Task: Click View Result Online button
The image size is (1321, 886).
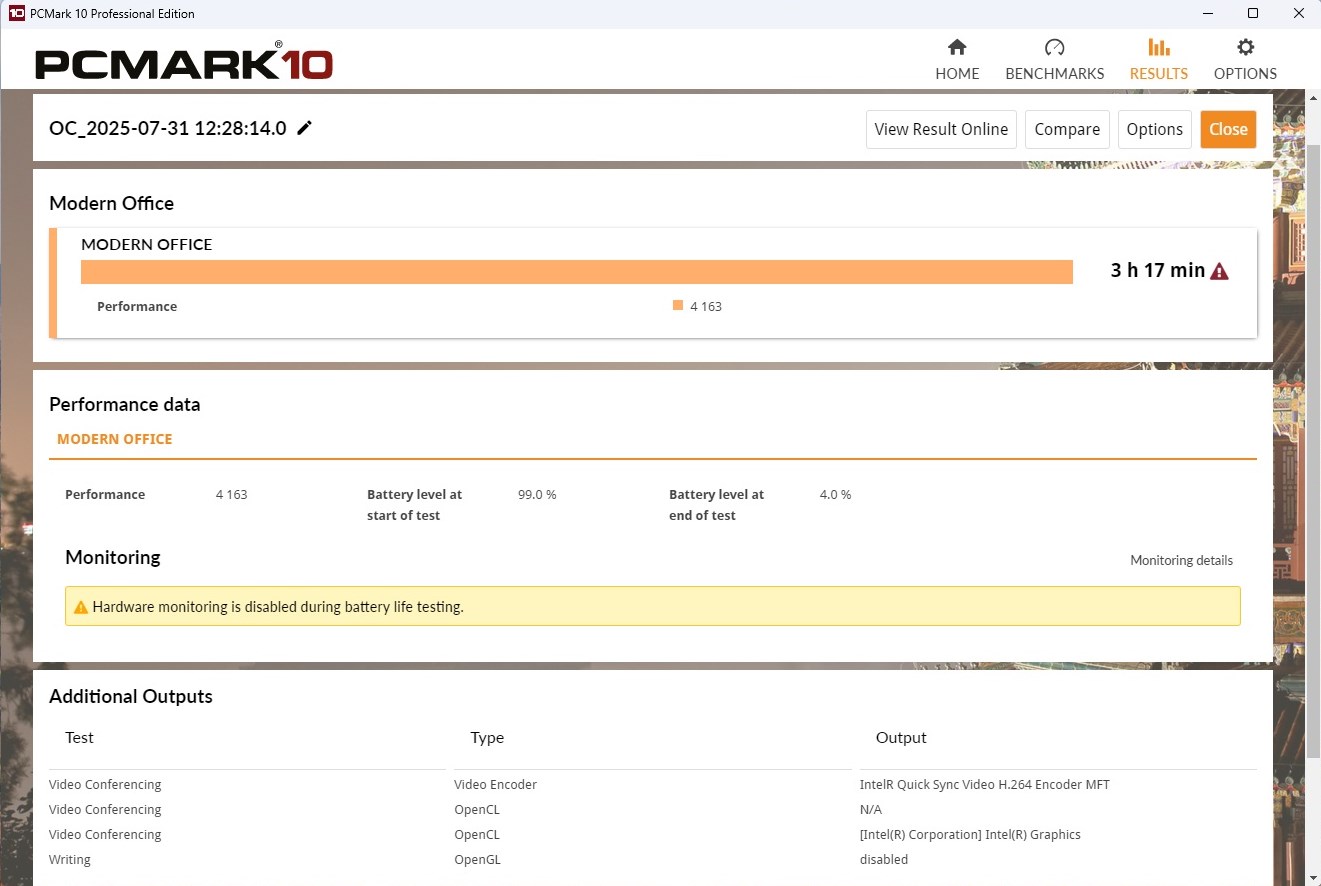Action: 941,129
